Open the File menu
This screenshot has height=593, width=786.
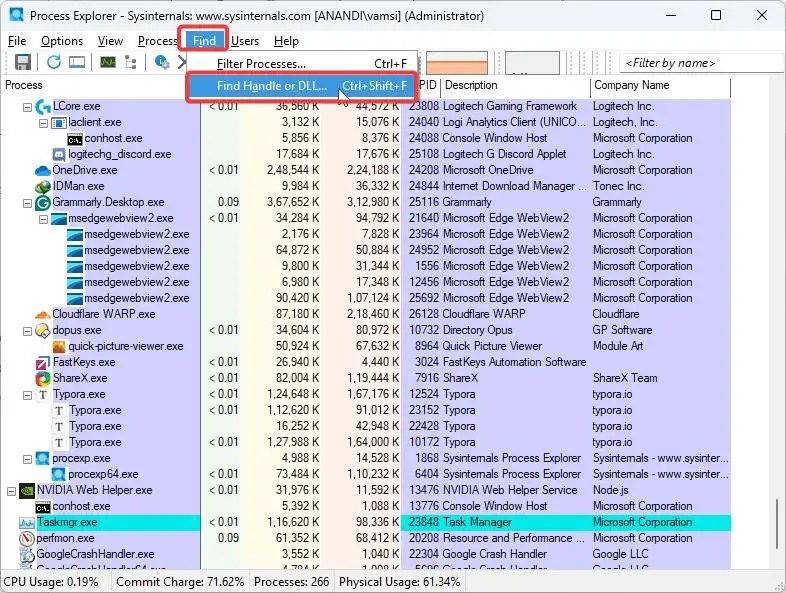click(x=17, y=41)
